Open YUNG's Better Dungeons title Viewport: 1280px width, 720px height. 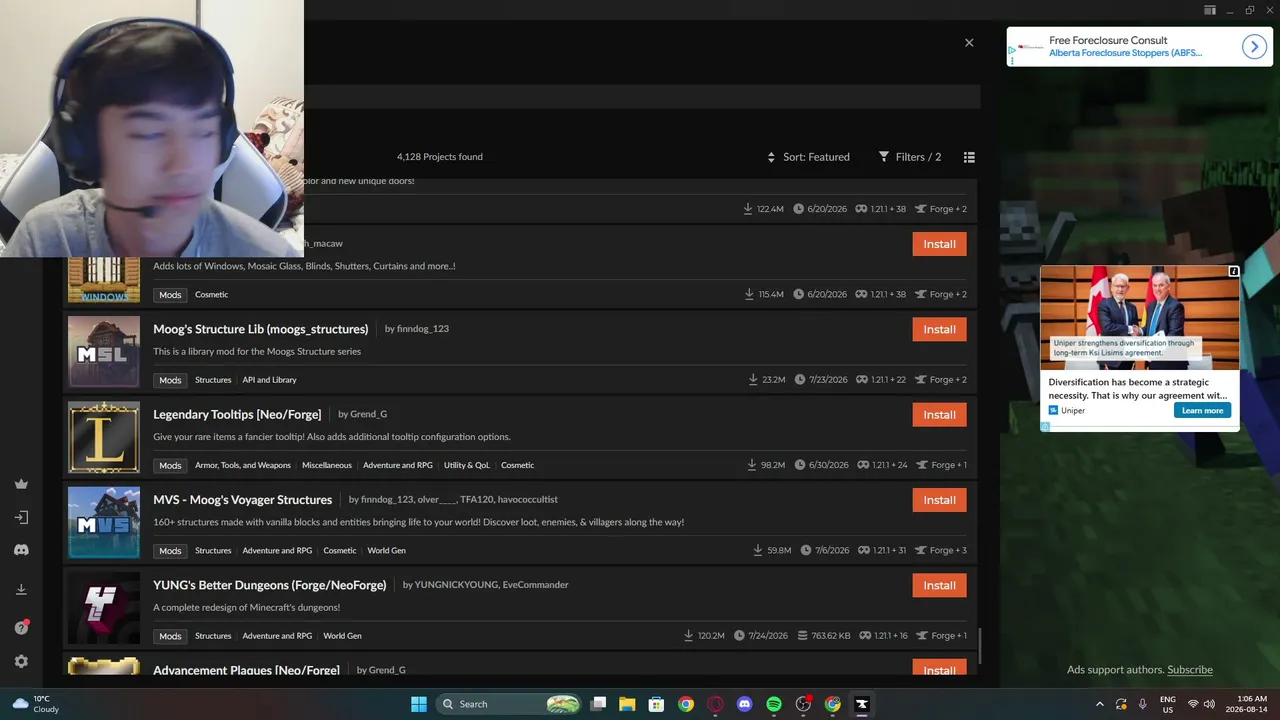tap(269, 585)
